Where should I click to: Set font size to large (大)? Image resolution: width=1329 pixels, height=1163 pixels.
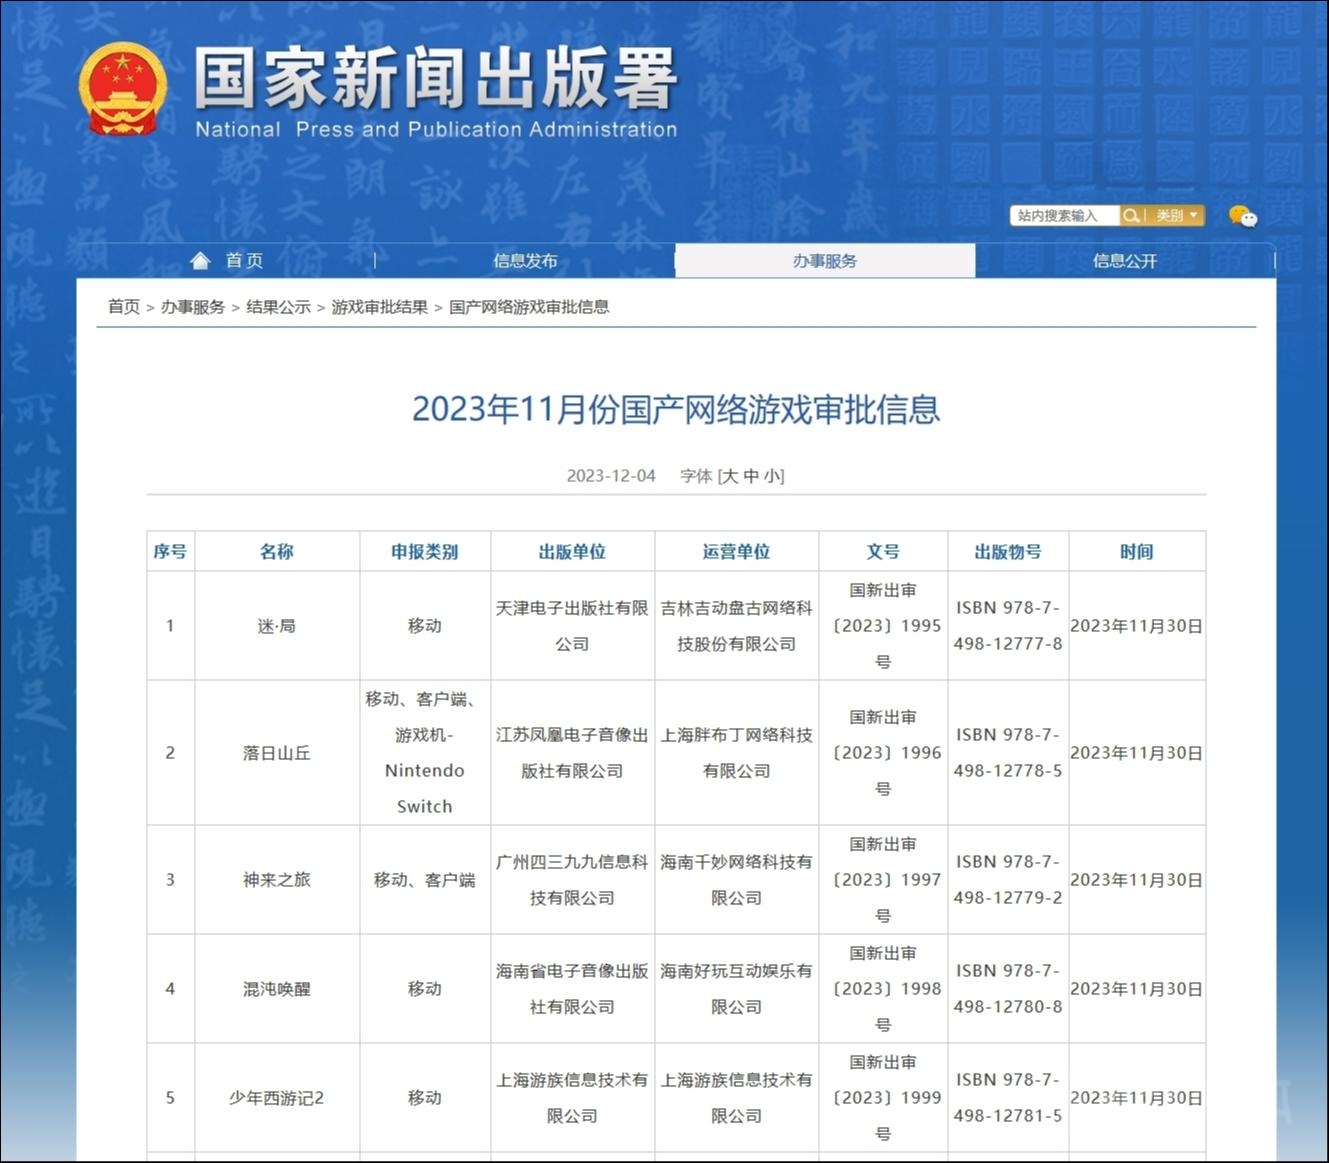pyautogui.click(x=730, y=476)
